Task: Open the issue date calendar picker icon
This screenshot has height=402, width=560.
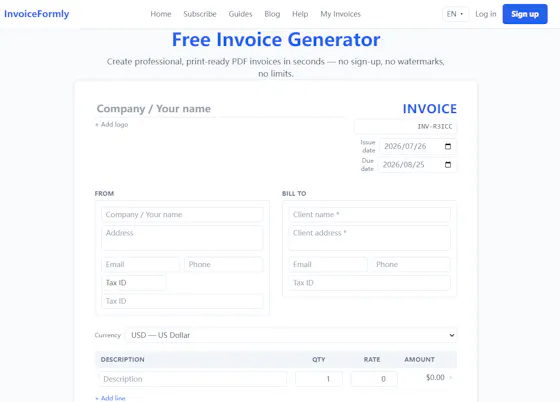Action: [448, 146]
